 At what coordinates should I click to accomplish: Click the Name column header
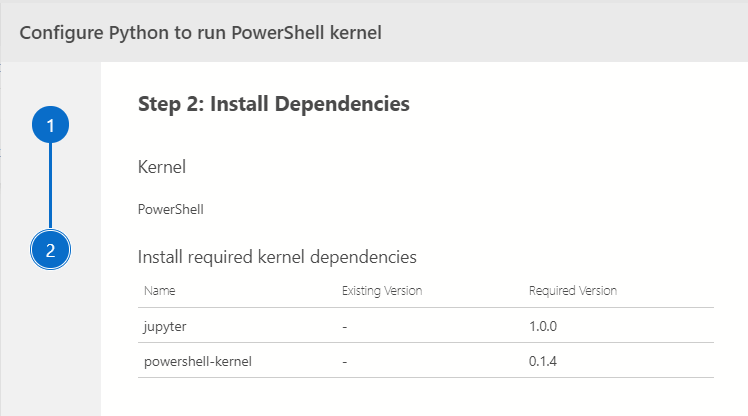[160, 291]
